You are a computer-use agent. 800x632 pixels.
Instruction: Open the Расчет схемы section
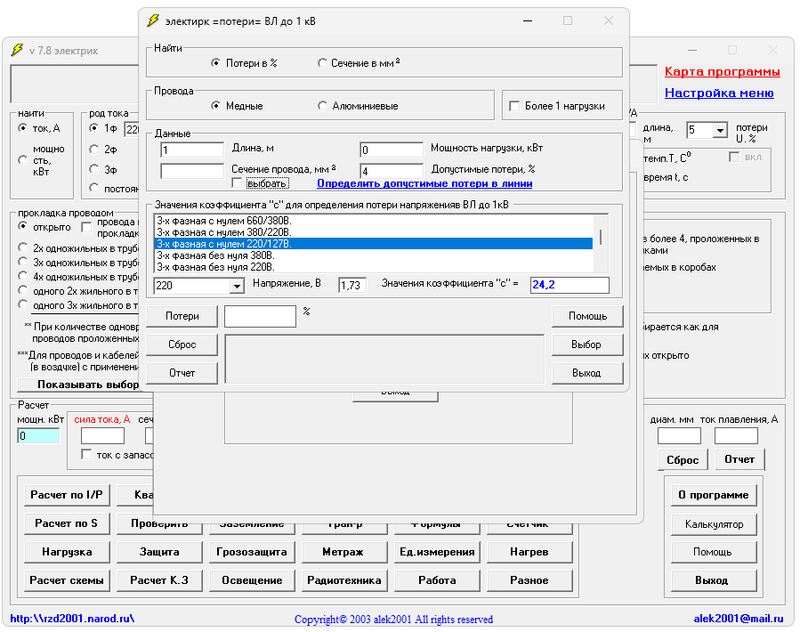pyautogui.click(x=67, y=580)
